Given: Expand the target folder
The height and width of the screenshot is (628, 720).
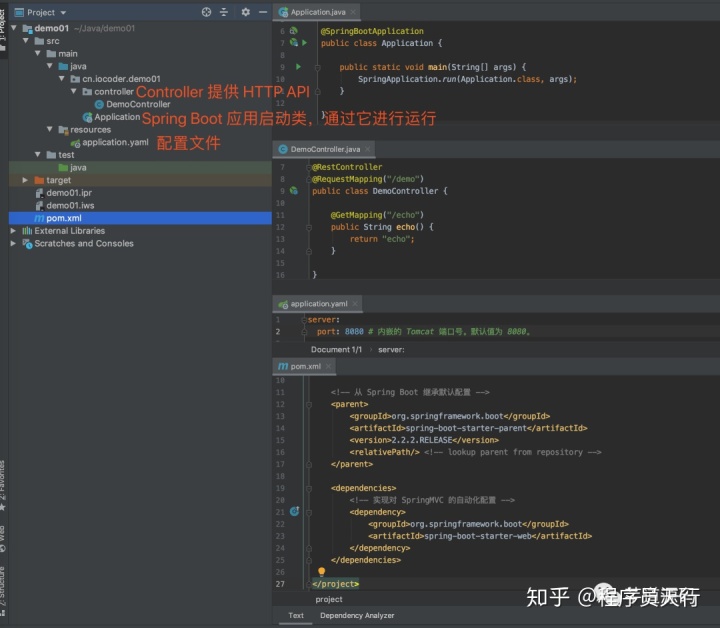Looking at the screenshot, I should click(x=25, y=180).
